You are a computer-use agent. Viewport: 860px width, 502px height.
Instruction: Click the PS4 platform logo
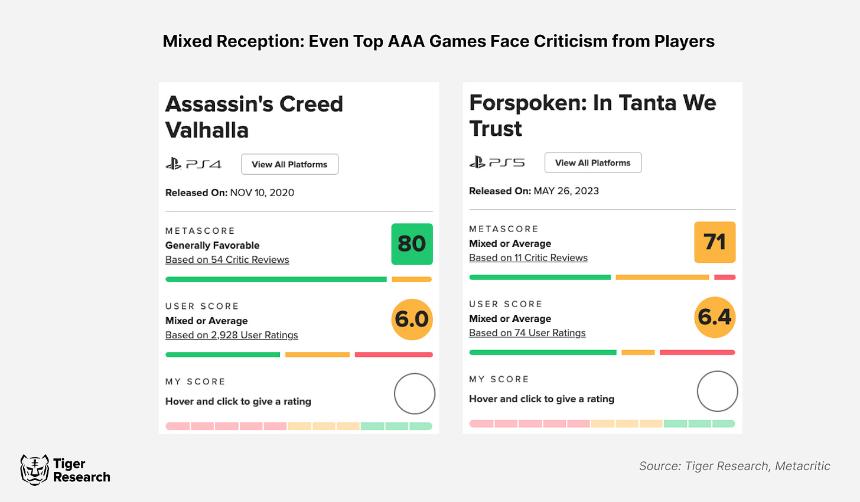[x=194, y=164]
